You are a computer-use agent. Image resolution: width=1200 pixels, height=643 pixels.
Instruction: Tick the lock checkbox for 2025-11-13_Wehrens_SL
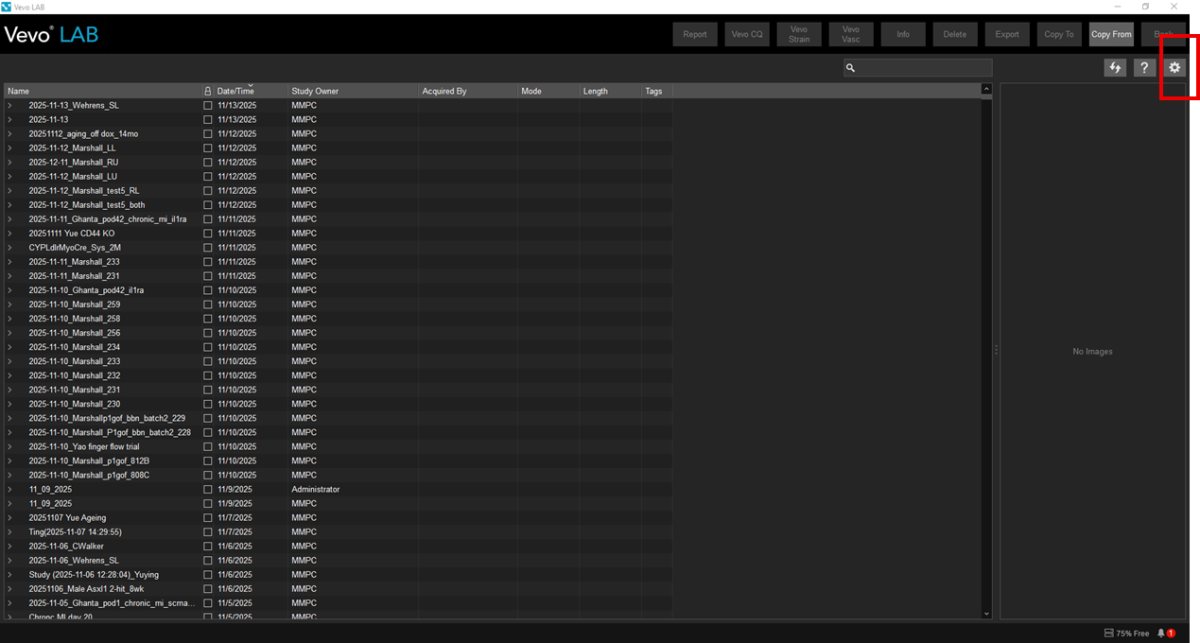pos(208,105)
